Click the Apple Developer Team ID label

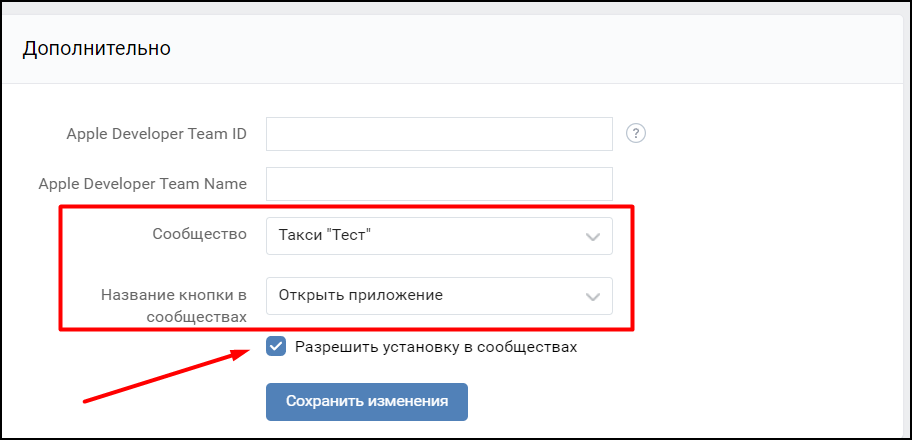click(x=156, y=133)
